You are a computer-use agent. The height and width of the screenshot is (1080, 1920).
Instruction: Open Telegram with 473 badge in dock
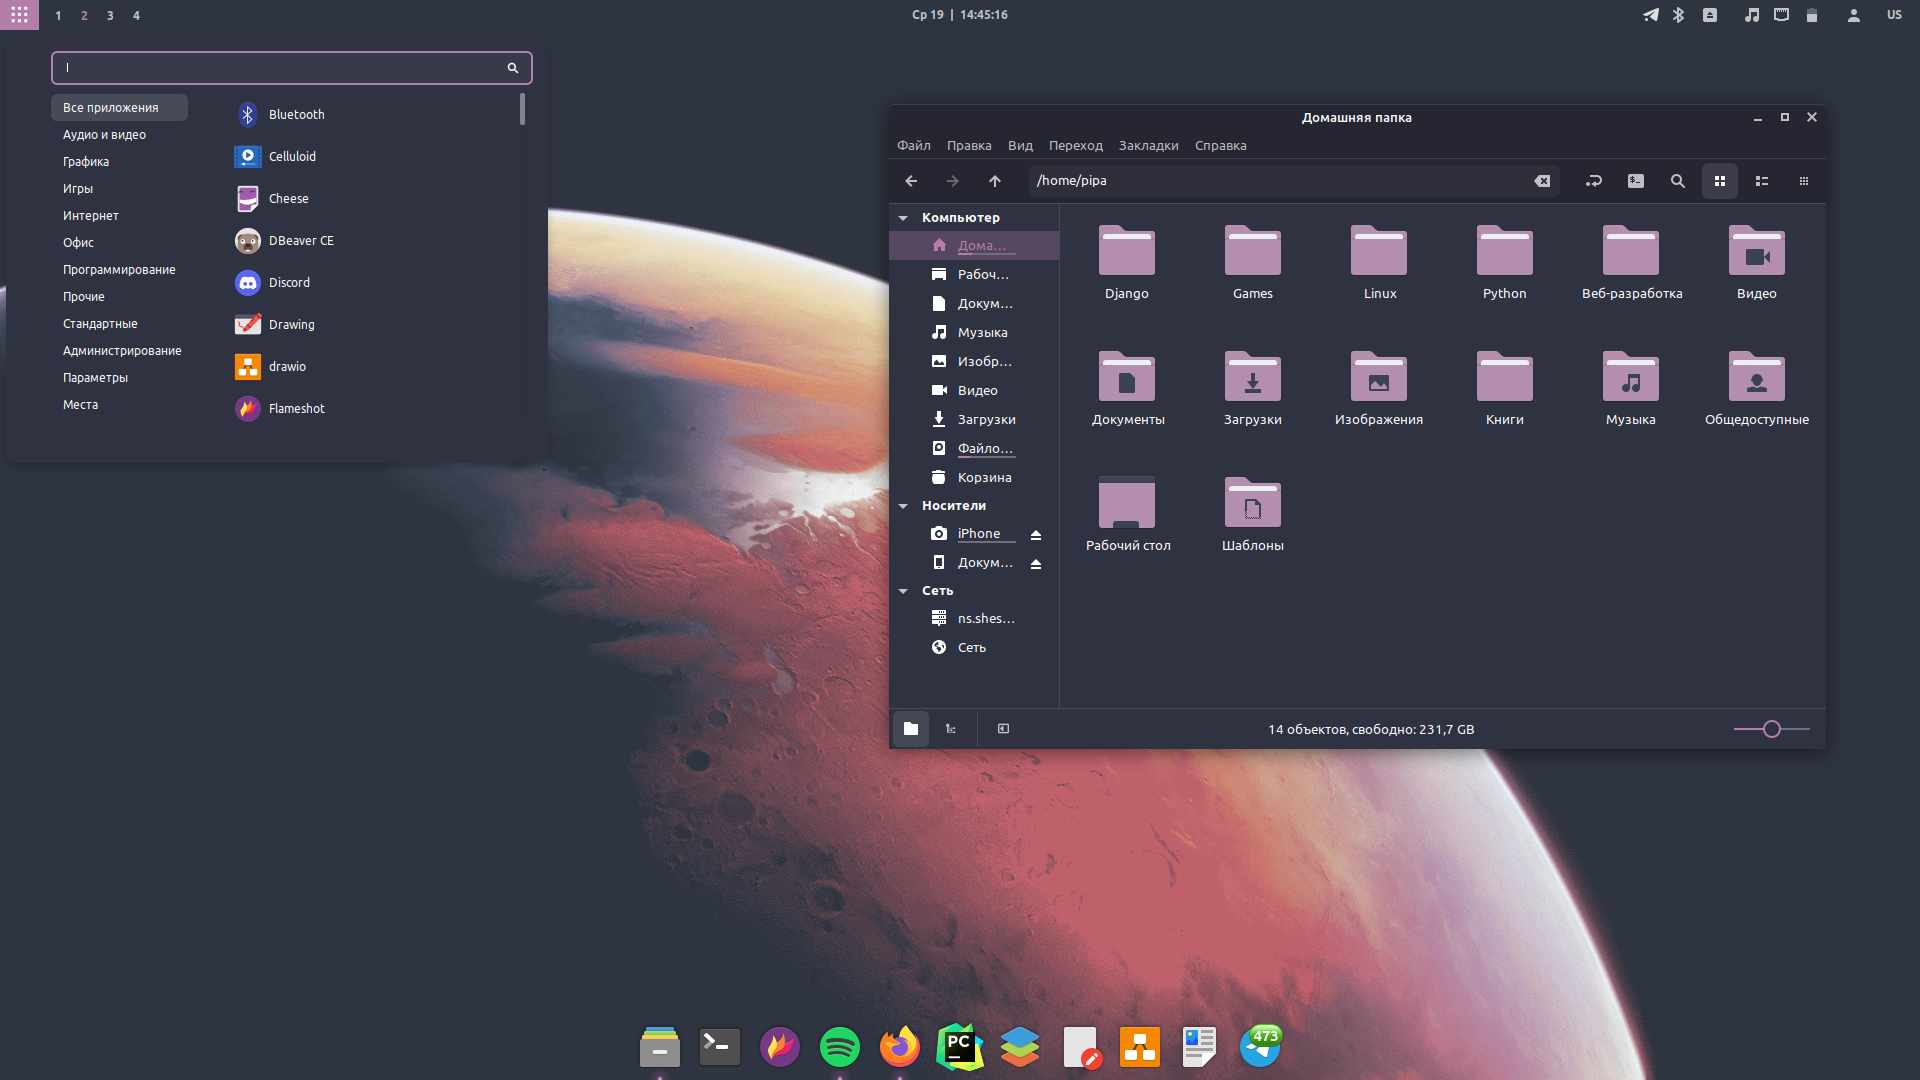[1260, 1047]
